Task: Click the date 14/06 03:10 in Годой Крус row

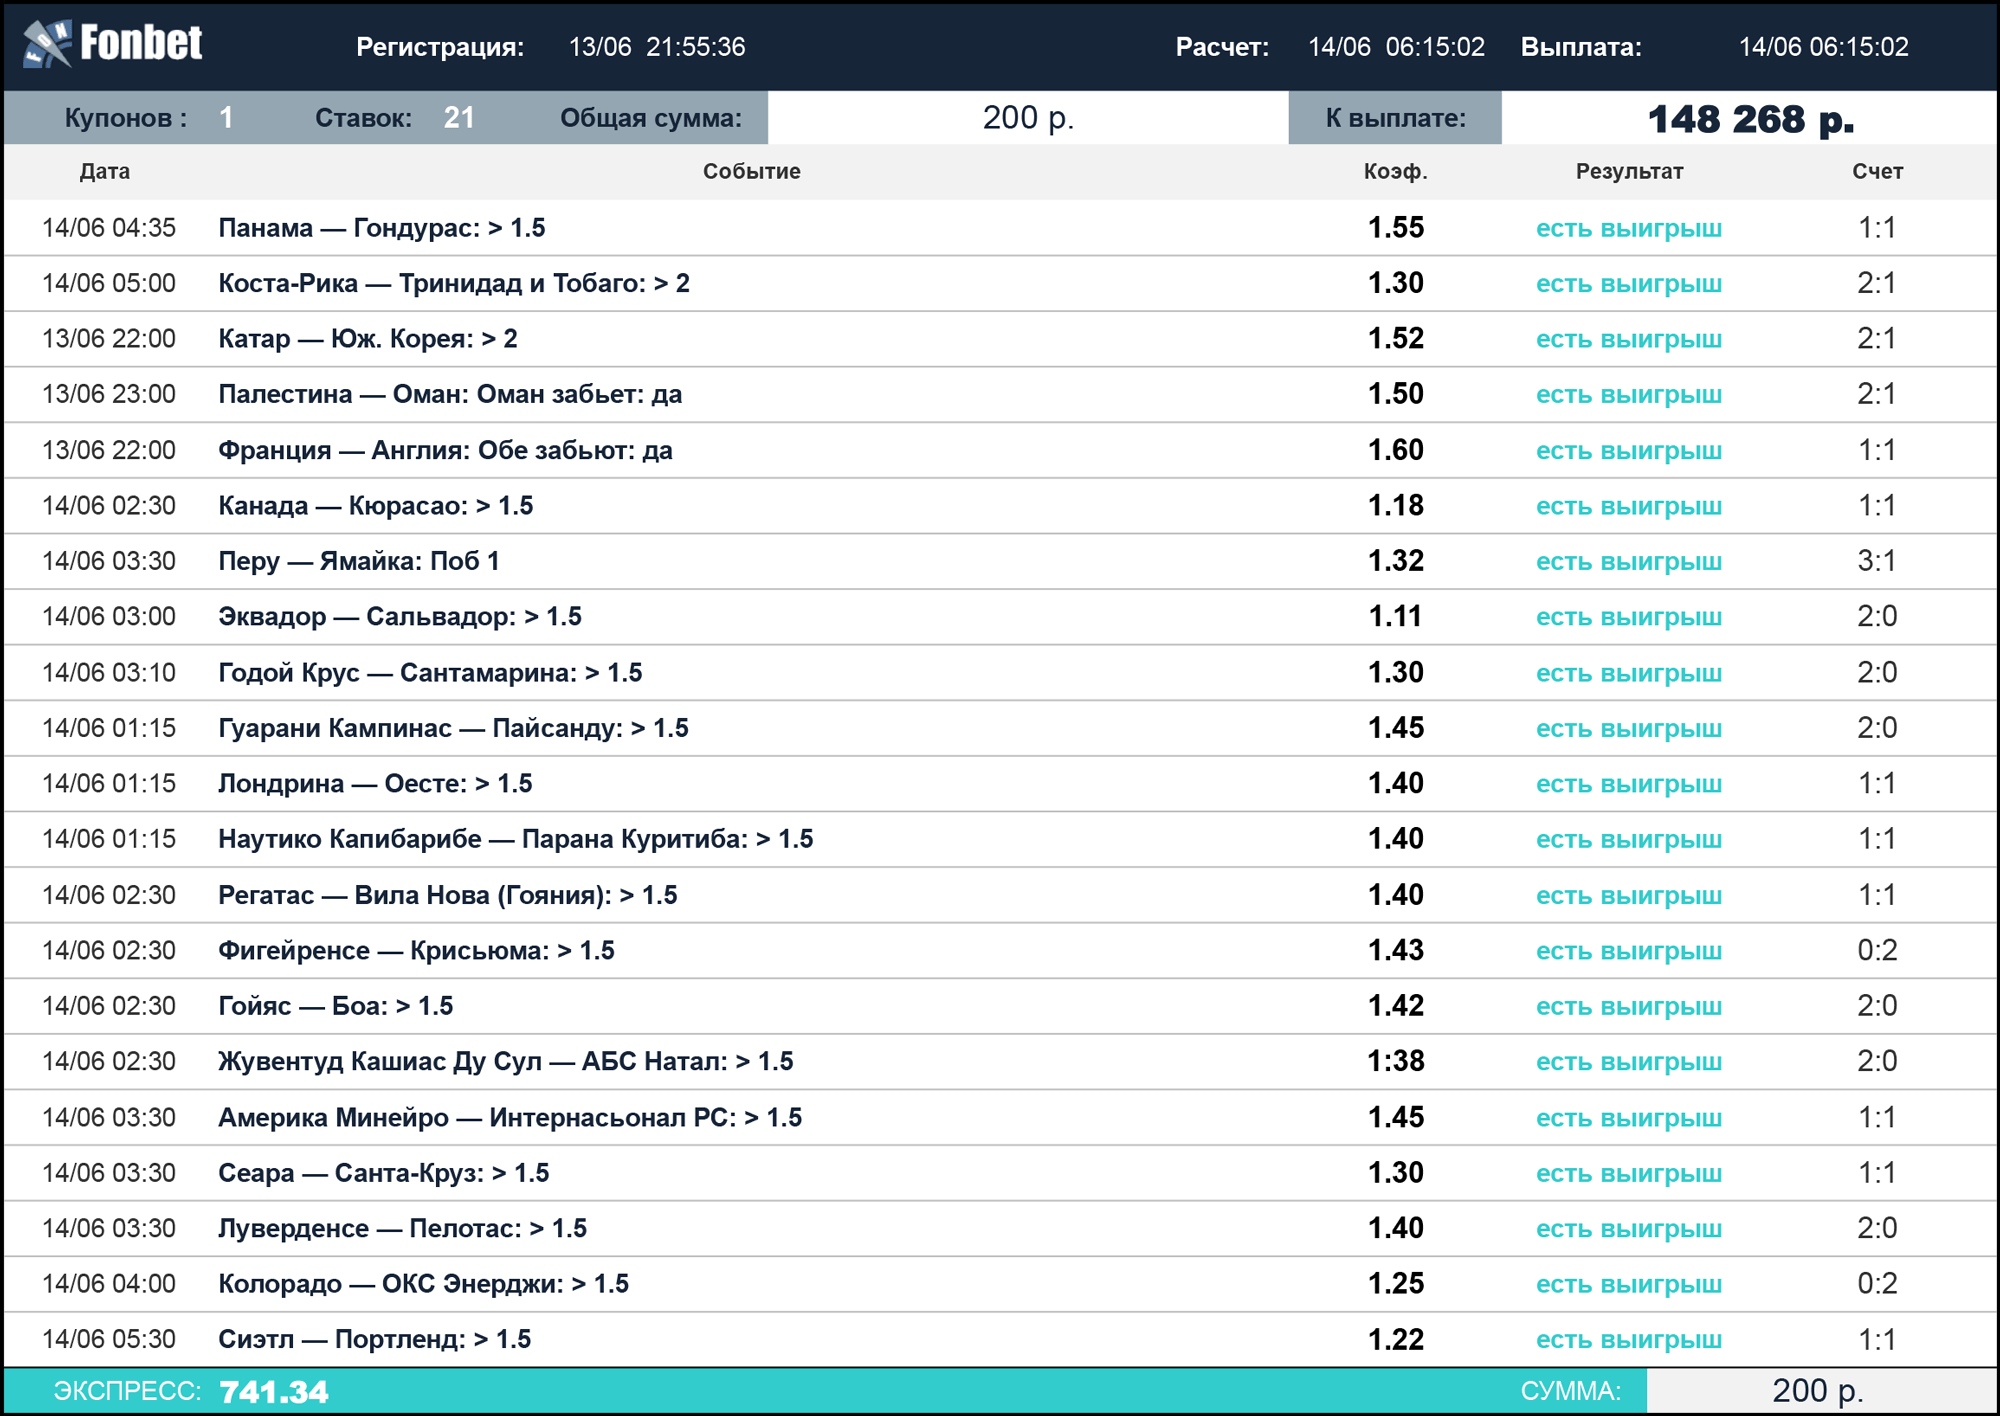Action: (x=108, y=673)
